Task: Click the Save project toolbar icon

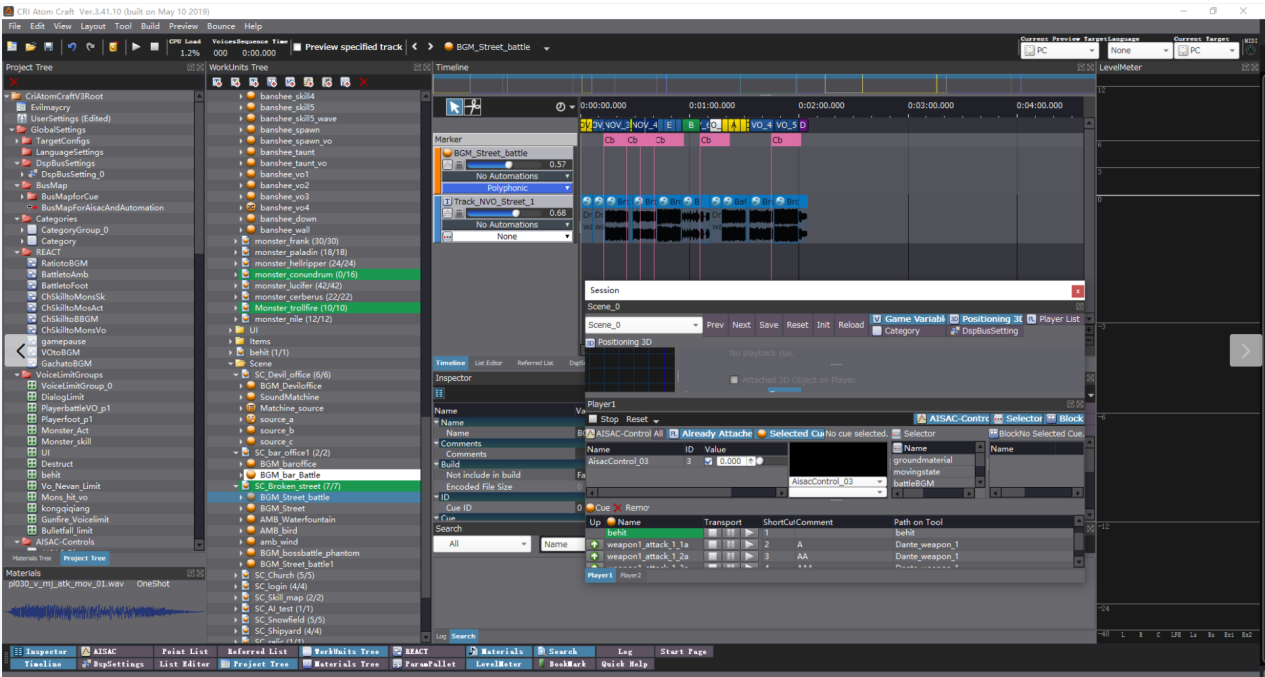Action: [49, 47]
